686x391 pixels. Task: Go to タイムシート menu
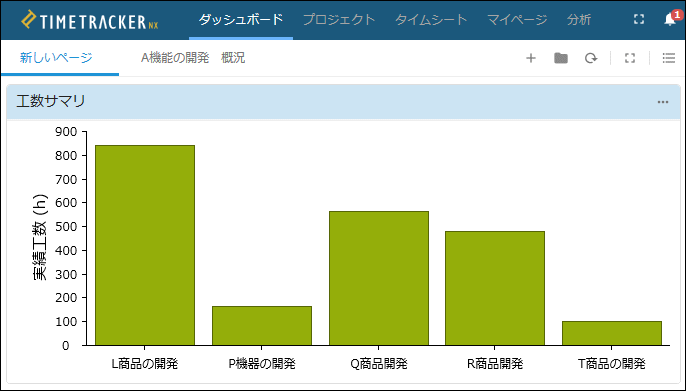[x=431, y=20]
